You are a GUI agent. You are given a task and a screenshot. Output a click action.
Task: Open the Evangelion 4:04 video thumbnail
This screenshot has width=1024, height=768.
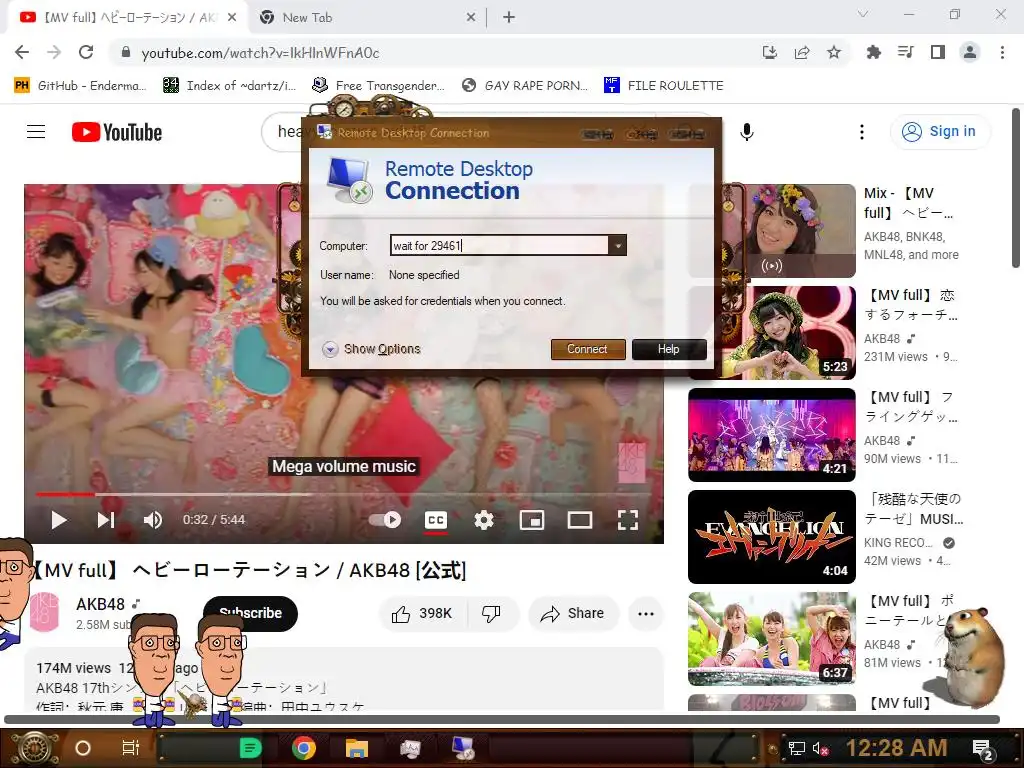[x=772, y=537]
